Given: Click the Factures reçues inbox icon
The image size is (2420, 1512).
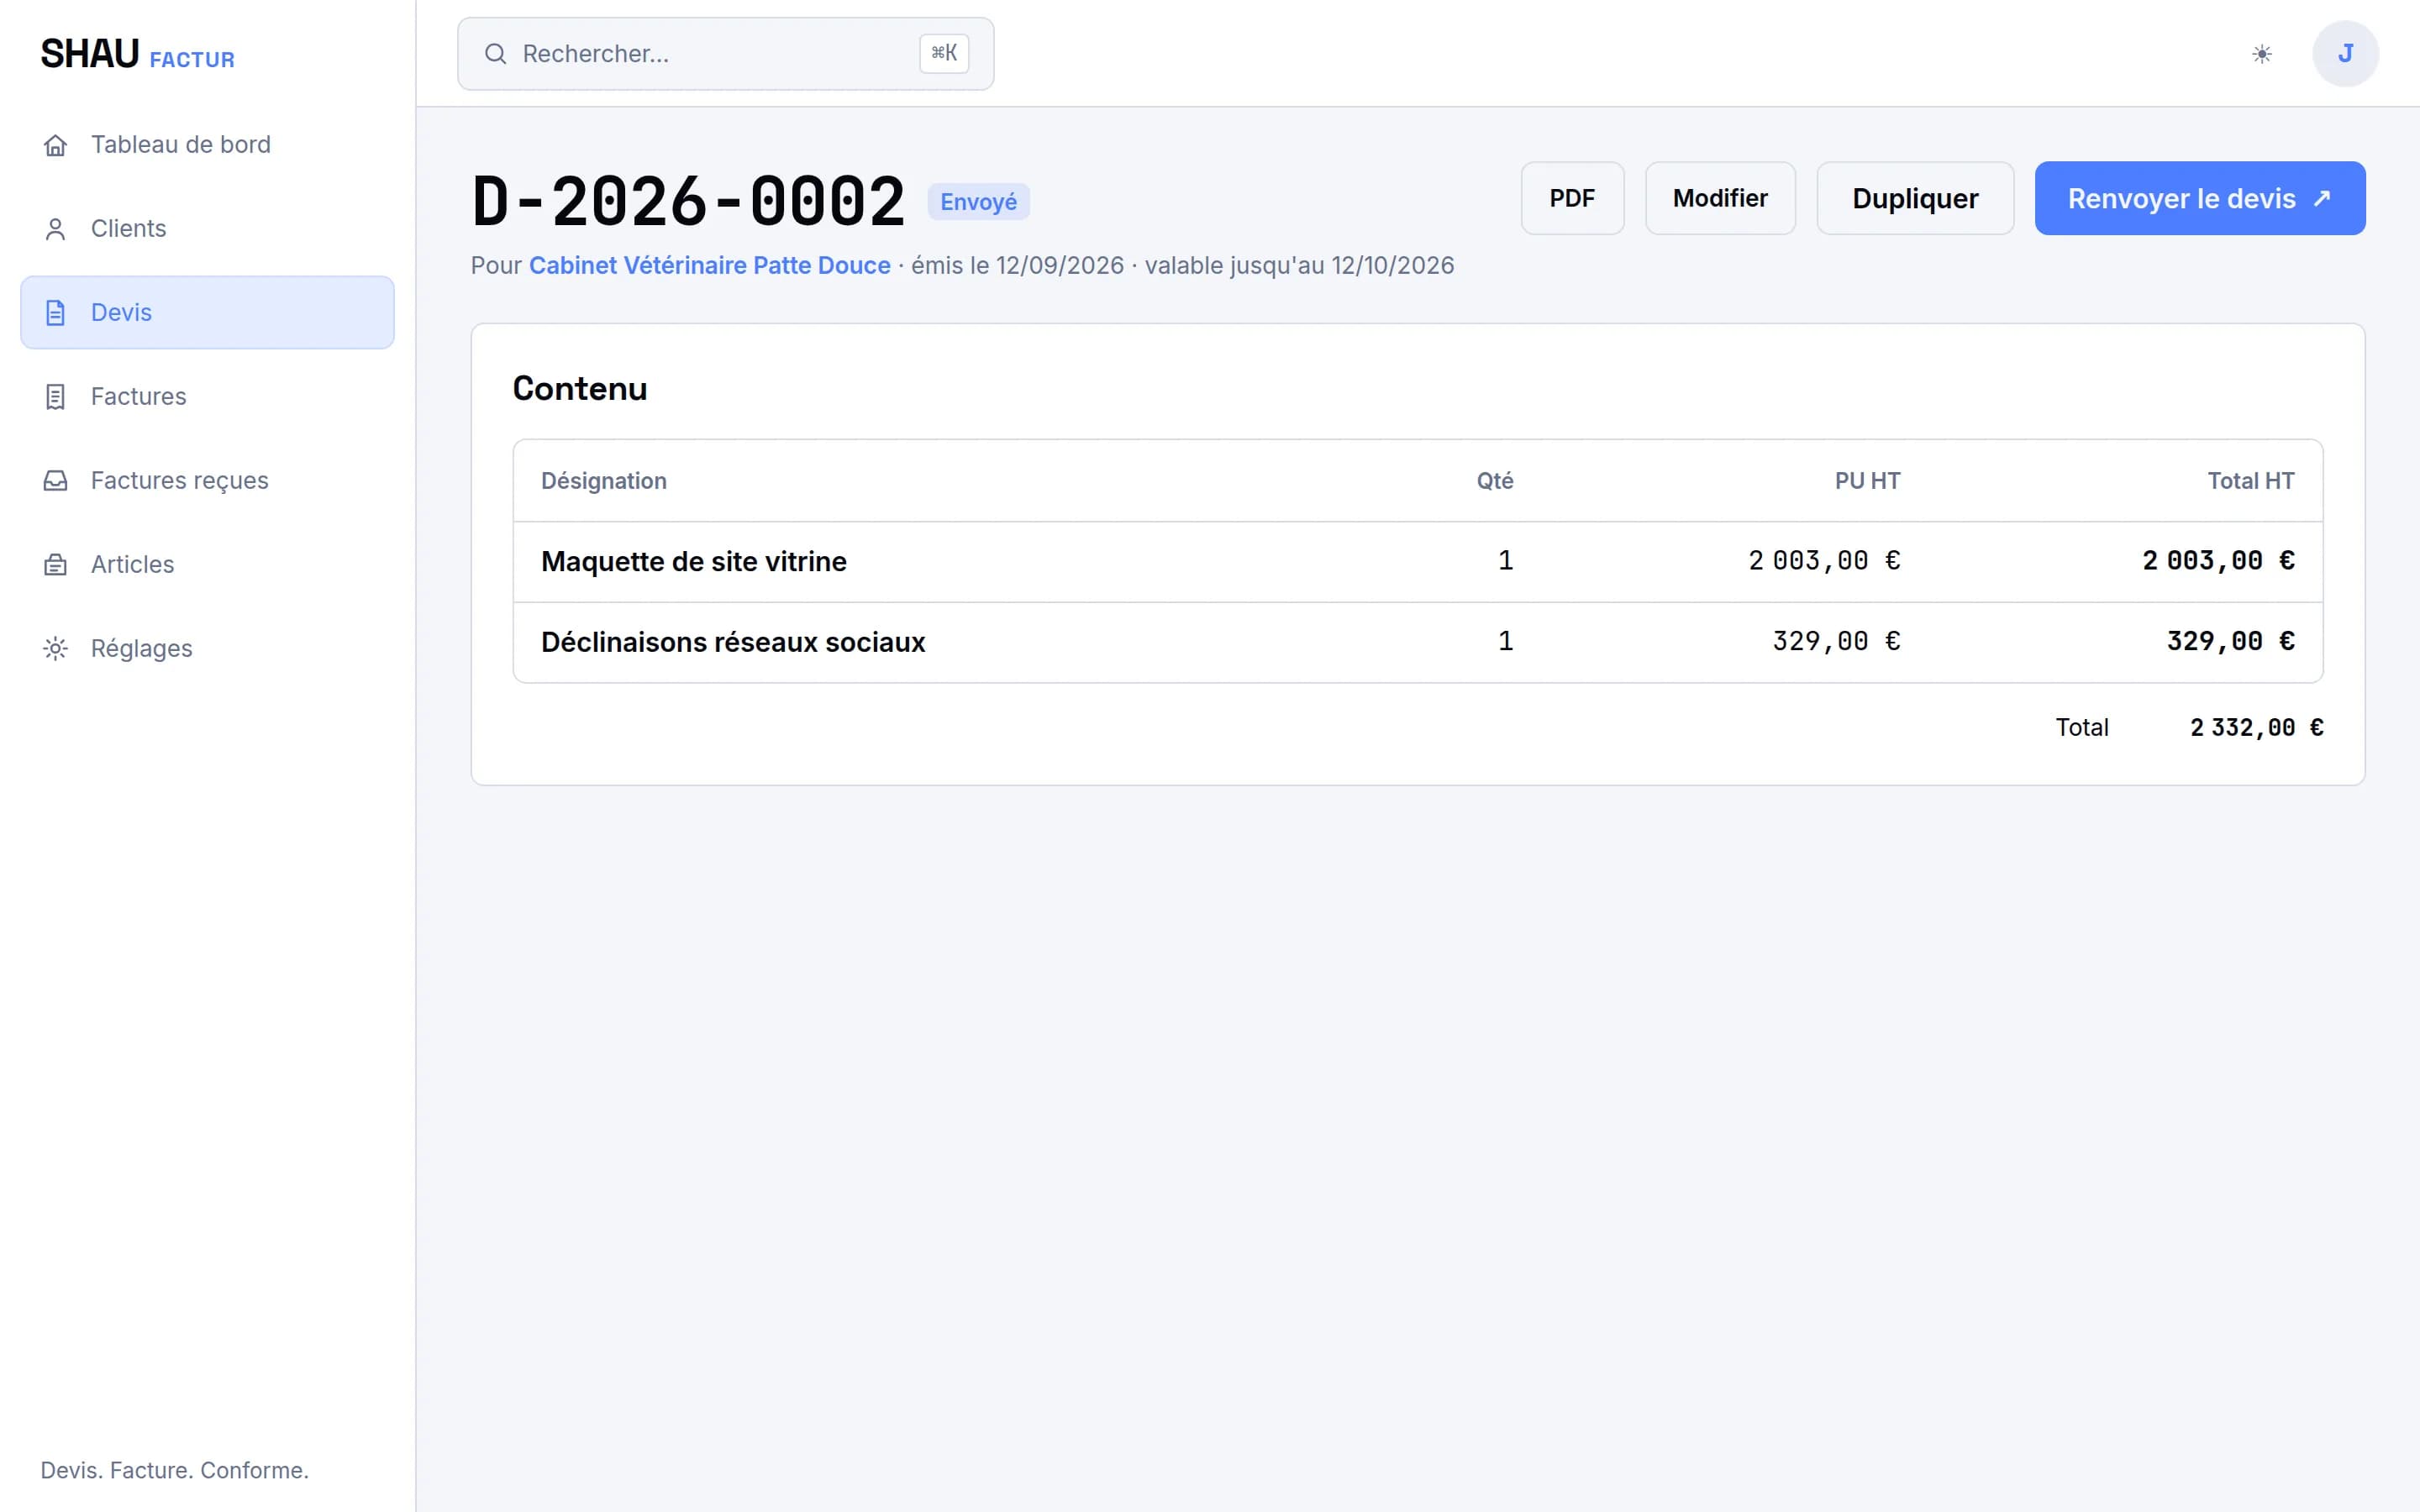Looking at the screenshot, I should click(x=55, y=481).
